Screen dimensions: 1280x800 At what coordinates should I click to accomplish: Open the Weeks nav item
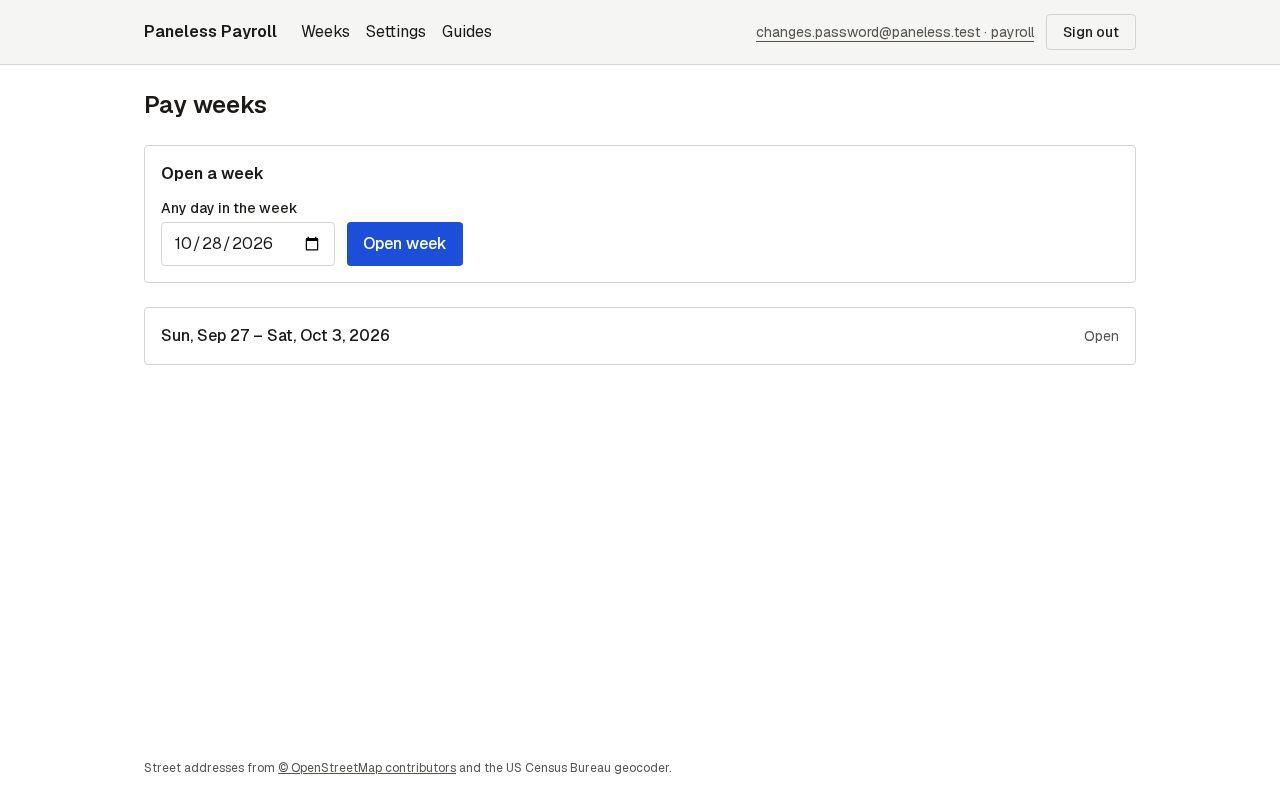[x=325, y=32]
